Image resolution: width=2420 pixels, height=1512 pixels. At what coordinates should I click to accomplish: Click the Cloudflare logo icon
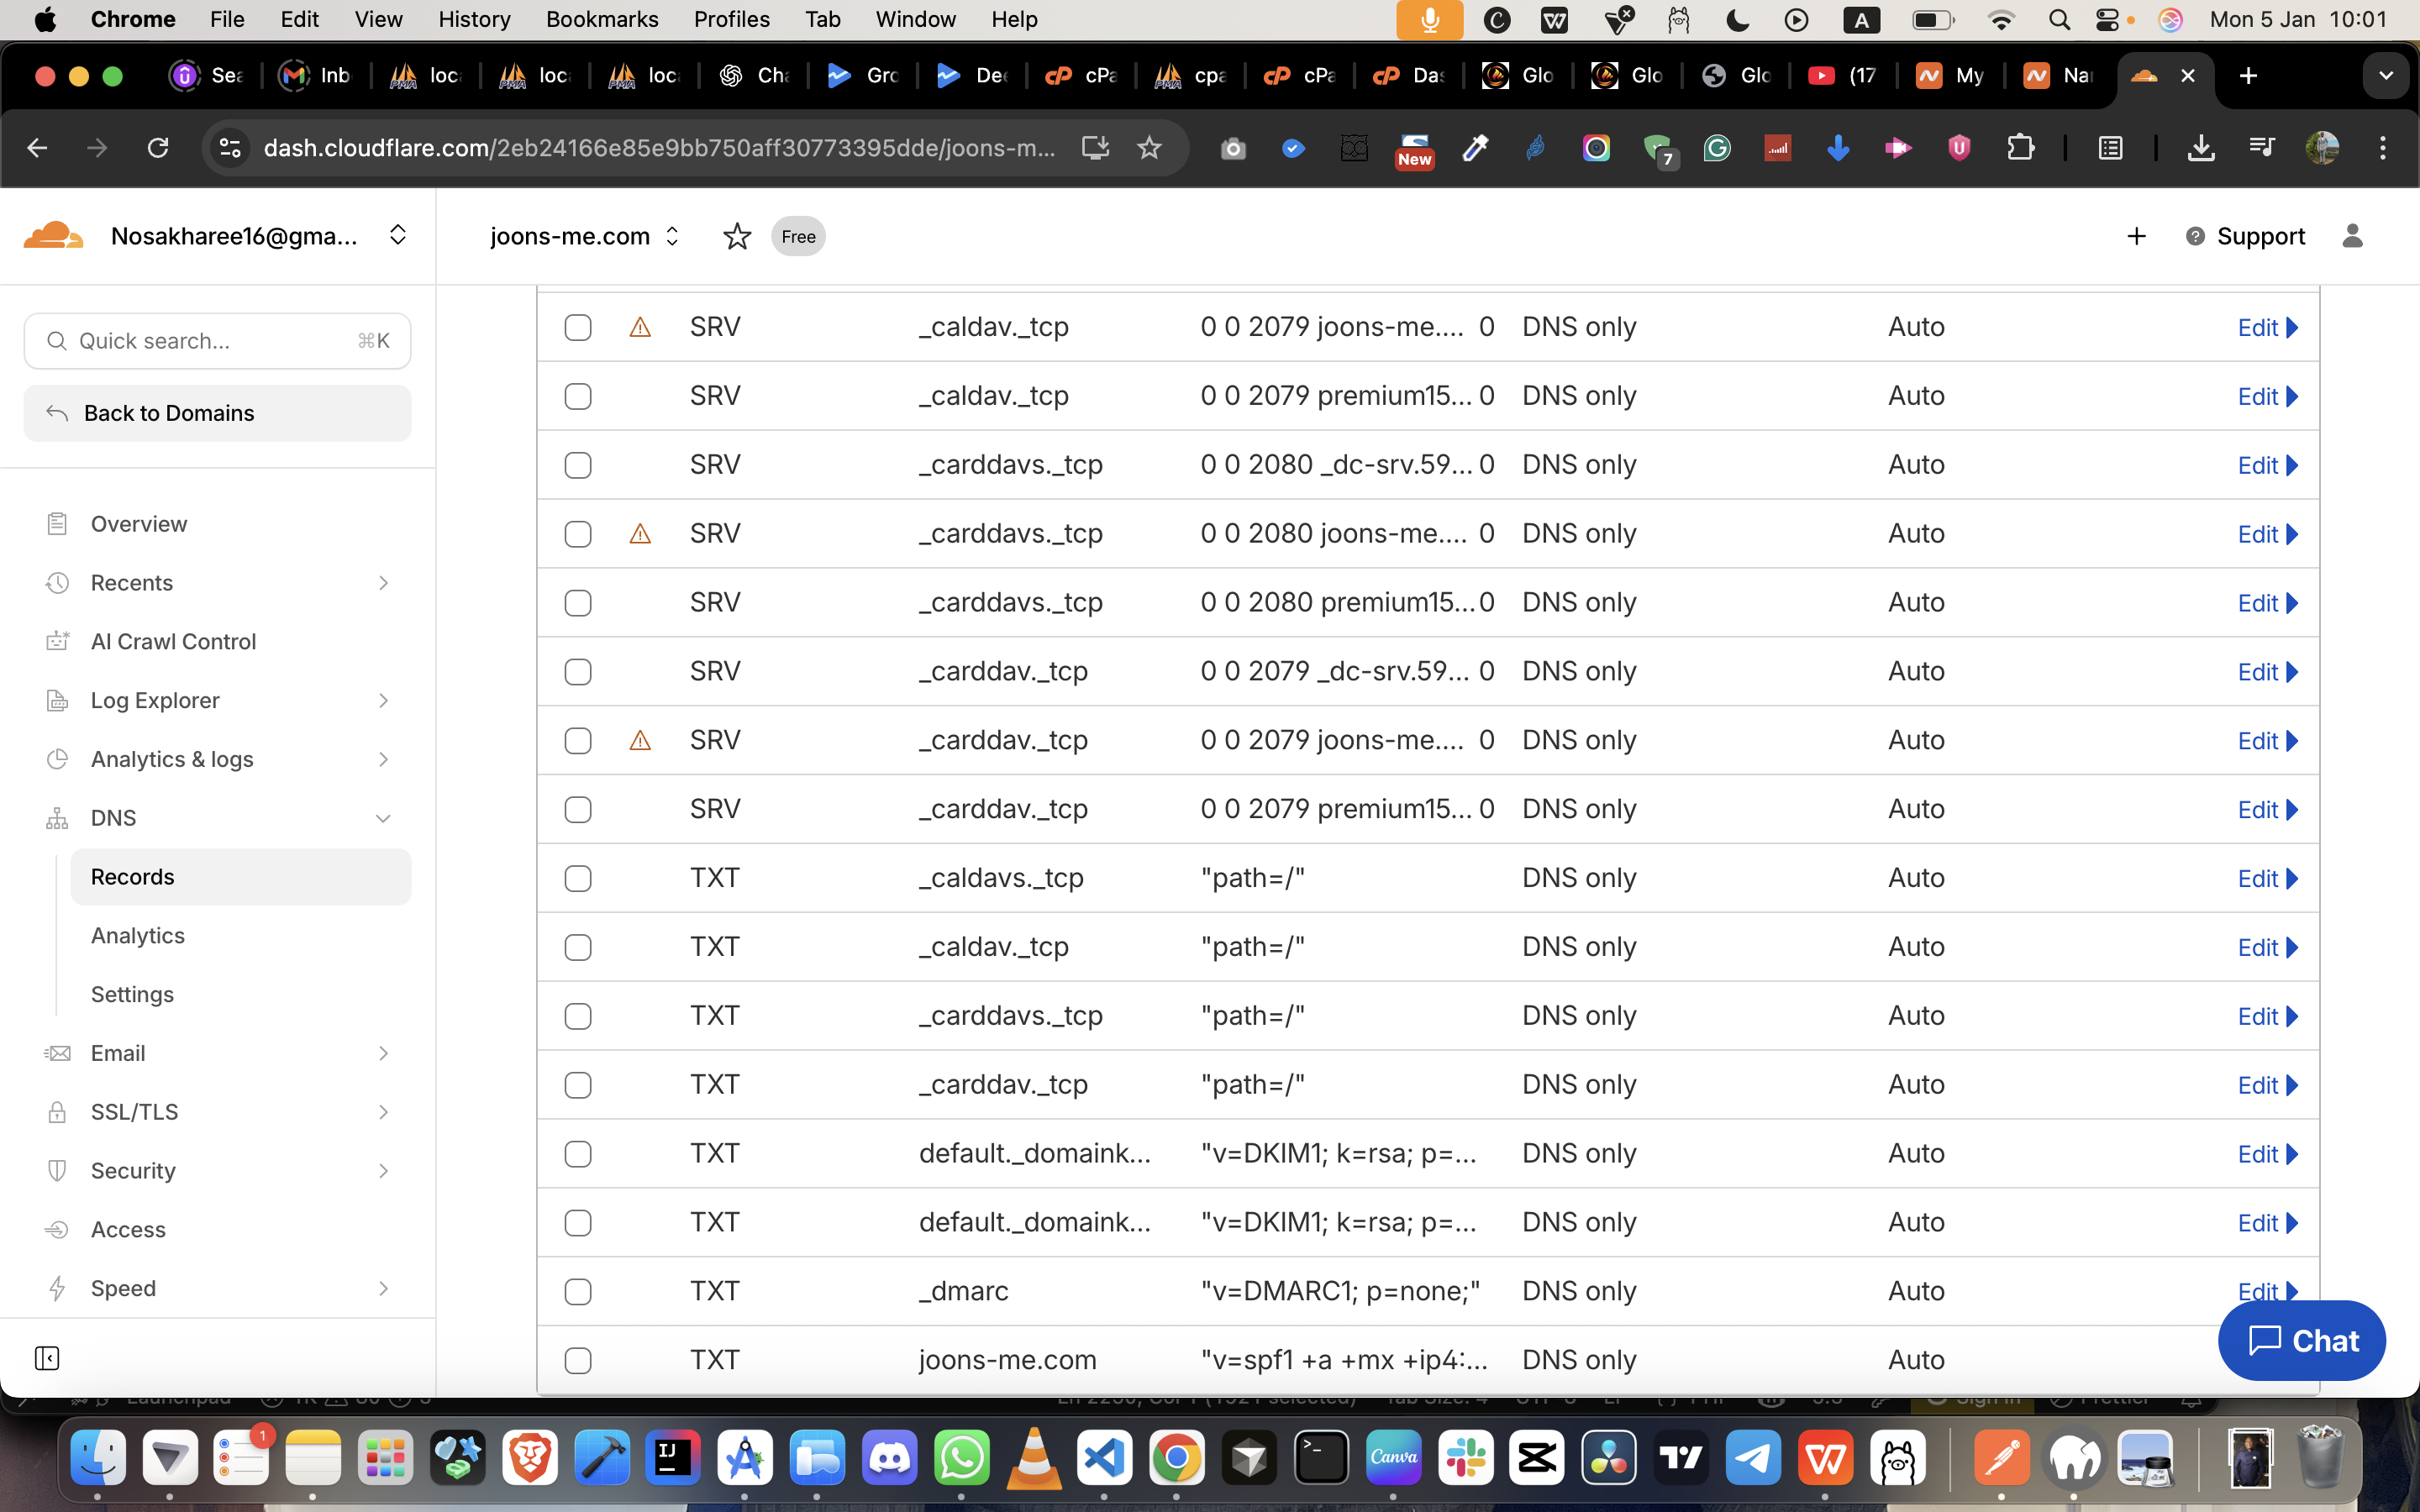tap(53, 236)
